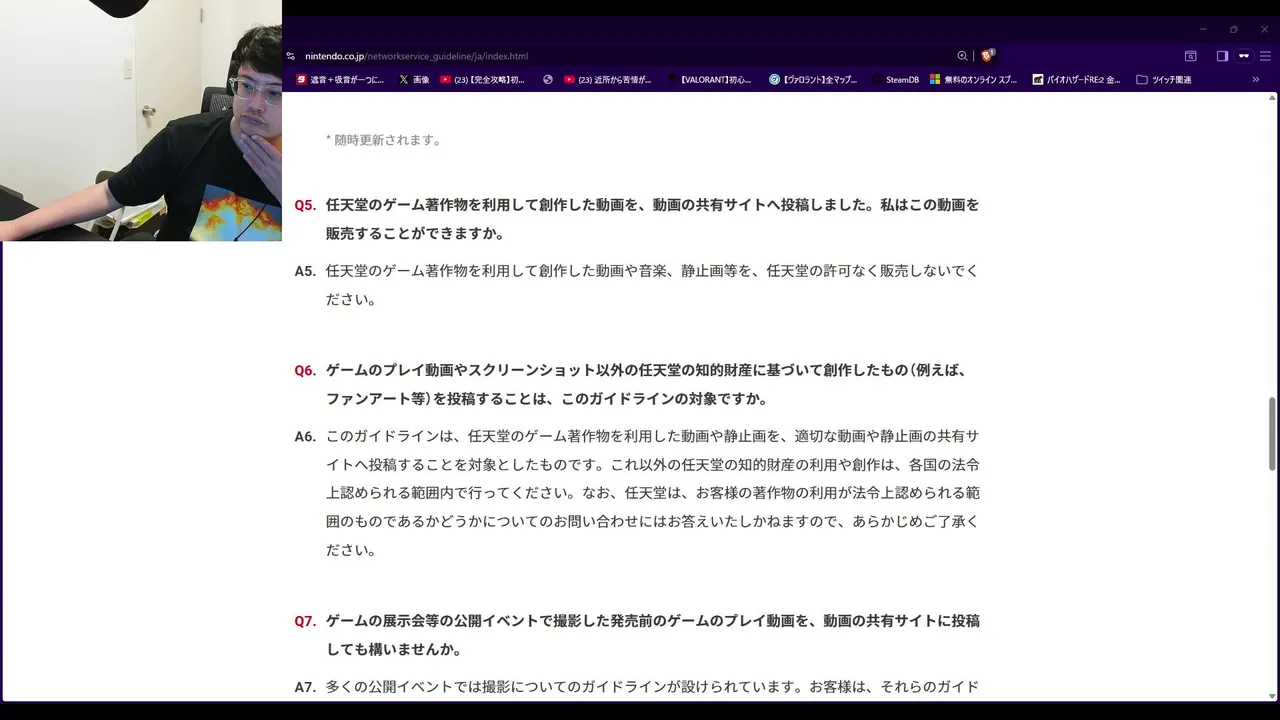Viewport: 1280px width, 720px height.
Task: Click the globe icon bookmark
Action: pos(548,79)
